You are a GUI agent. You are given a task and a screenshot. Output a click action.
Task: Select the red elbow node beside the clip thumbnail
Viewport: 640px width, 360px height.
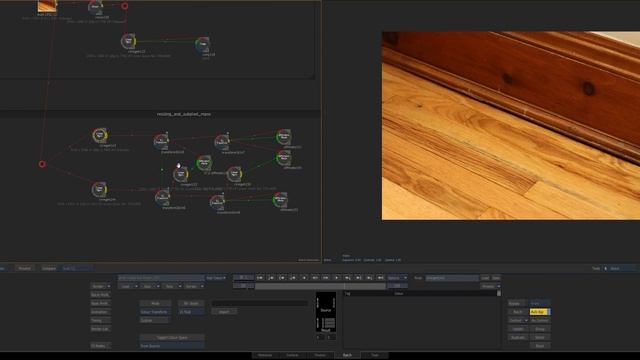click(x=124, y=6)
